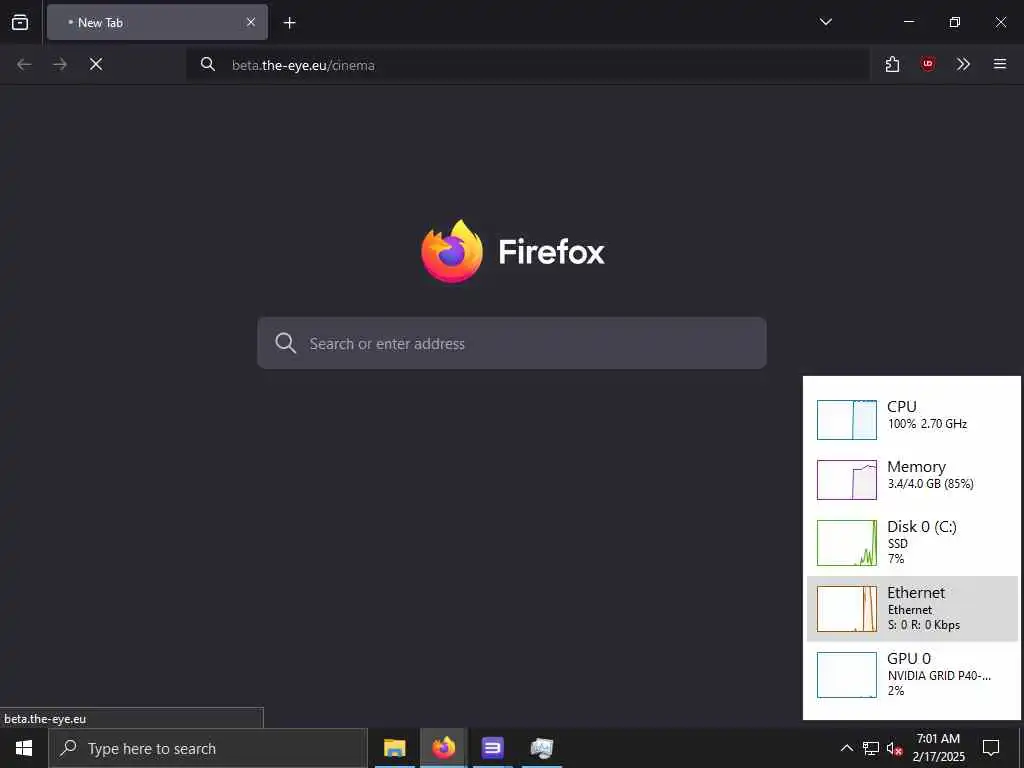Select the CPU performance graph thumbnail

(x=847, y=420)
